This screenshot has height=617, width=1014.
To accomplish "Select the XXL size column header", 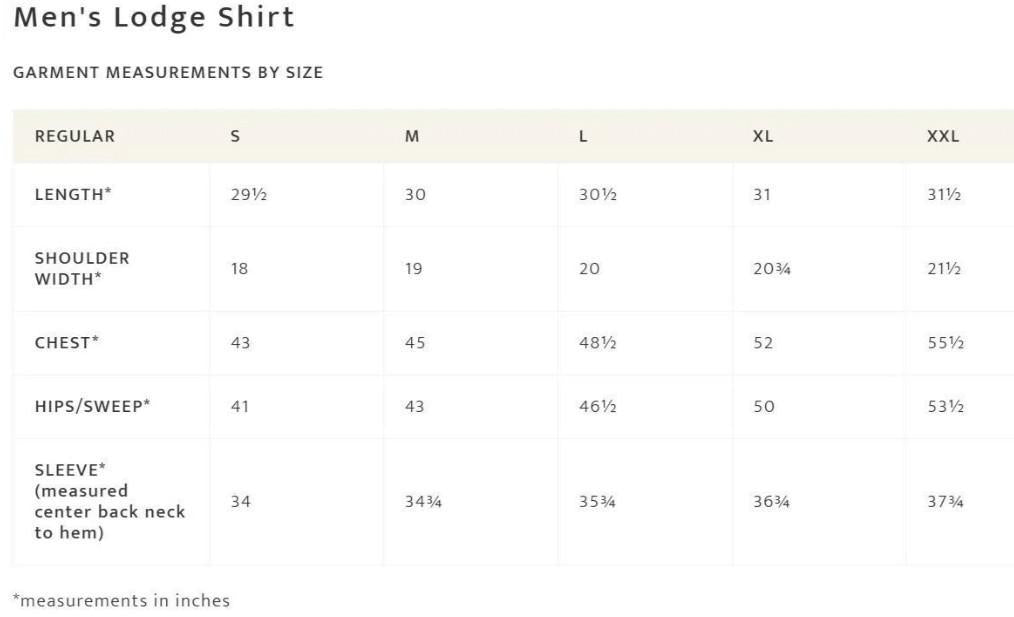I will pyautogui.click(x=943, y=136).
